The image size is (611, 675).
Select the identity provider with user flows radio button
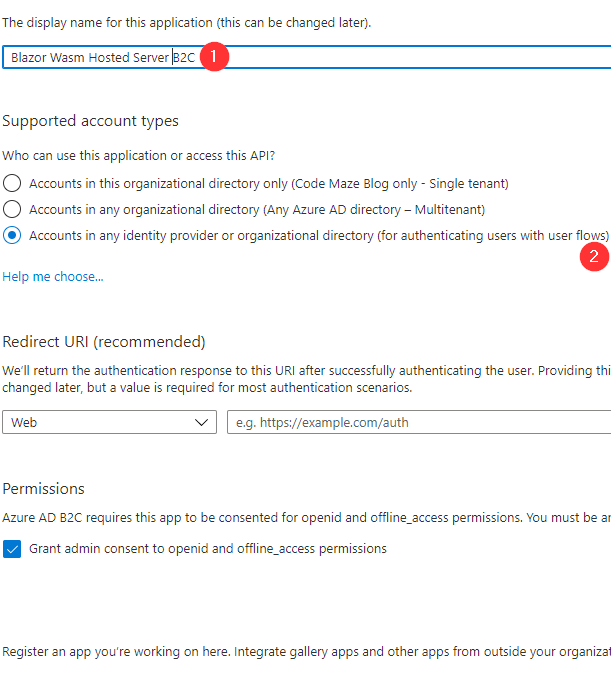(12, 236)
